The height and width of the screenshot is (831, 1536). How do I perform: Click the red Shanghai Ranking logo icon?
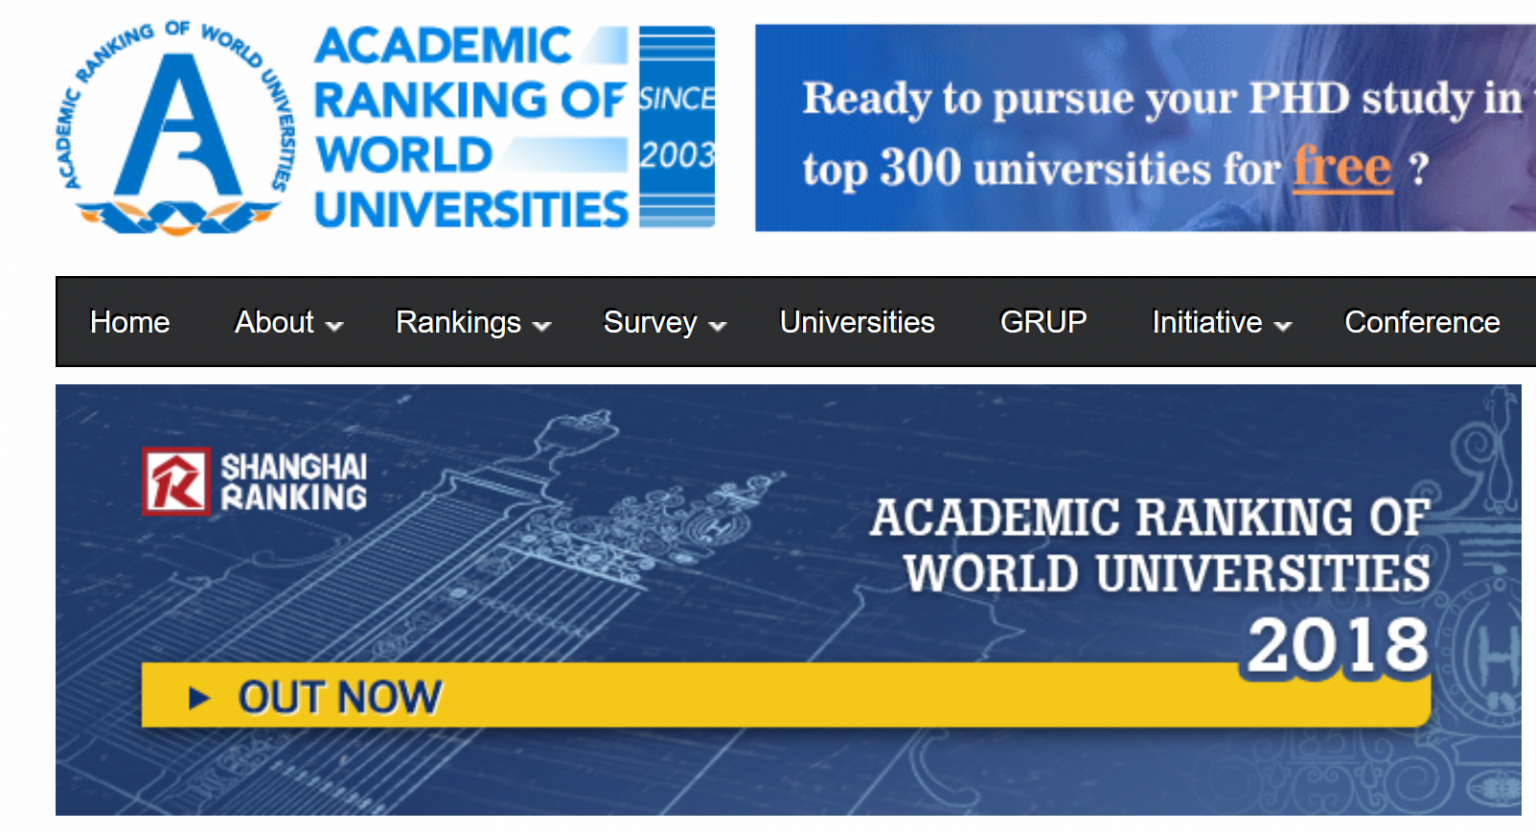tap(176, 481)
